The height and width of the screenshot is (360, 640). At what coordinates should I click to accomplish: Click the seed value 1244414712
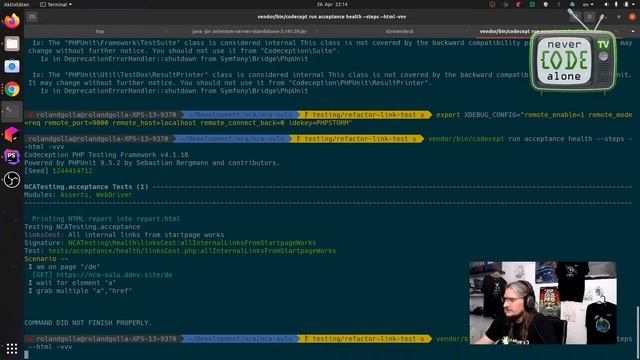coord(72,171)
